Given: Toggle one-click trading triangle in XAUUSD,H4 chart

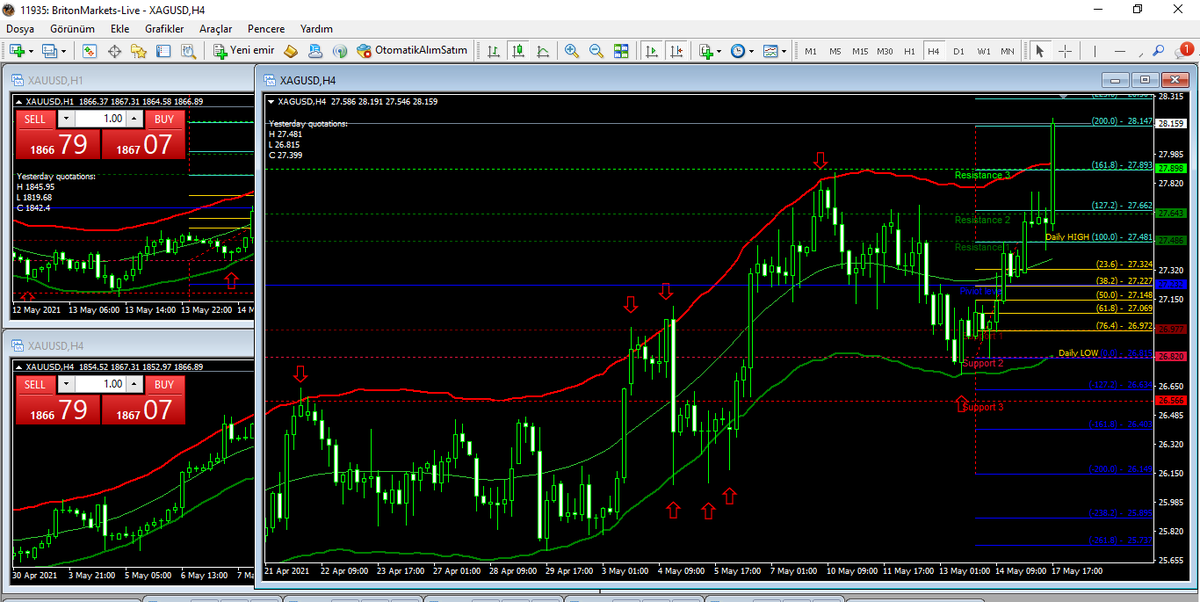Looking at the screenshot, I should pyautogui.click(x=20, y=367).
